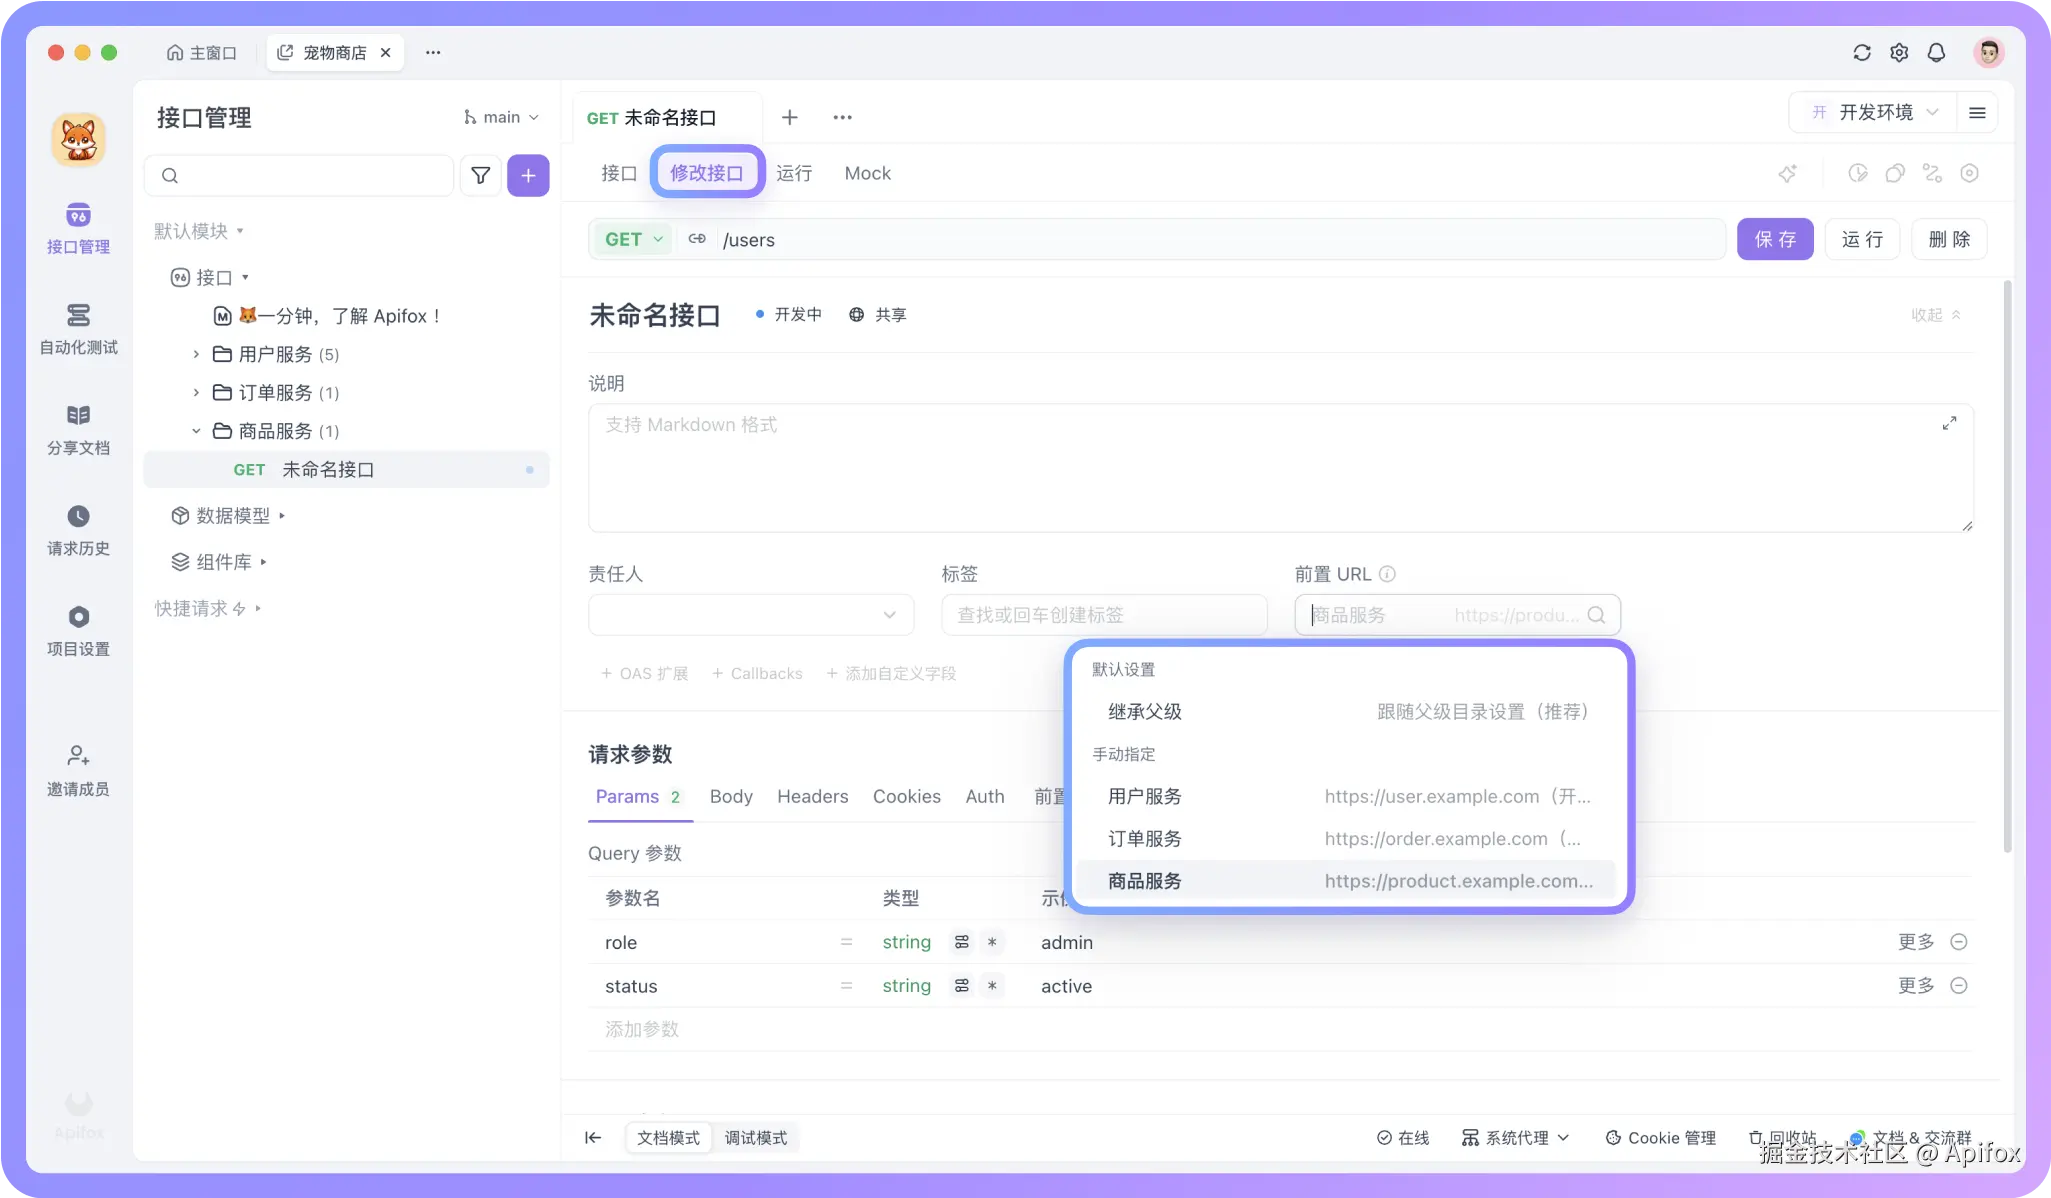The width and height of the screenshot is (2051, 1198).
Task: Click the 删除 button
Action: coord(1948,240)
